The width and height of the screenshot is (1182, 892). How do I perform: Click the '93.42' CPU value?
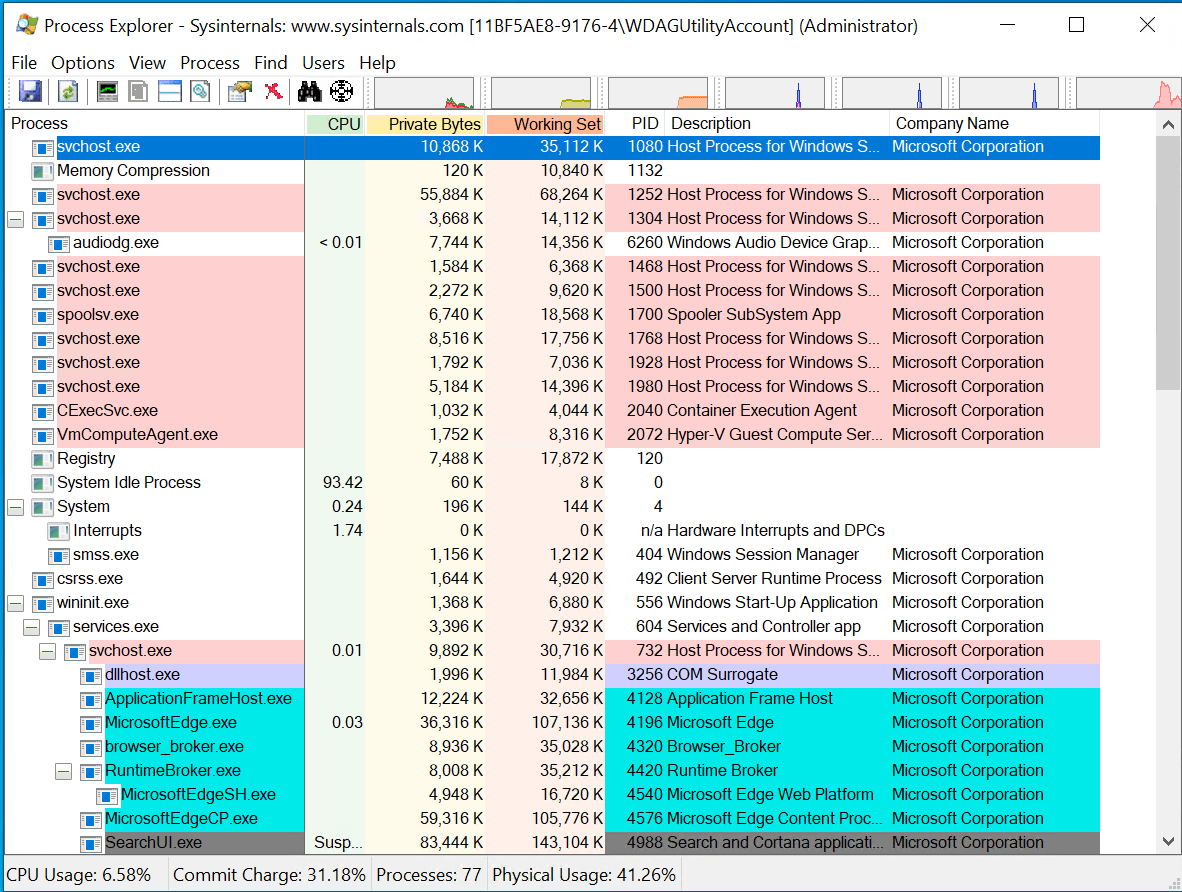click(342, 483)
